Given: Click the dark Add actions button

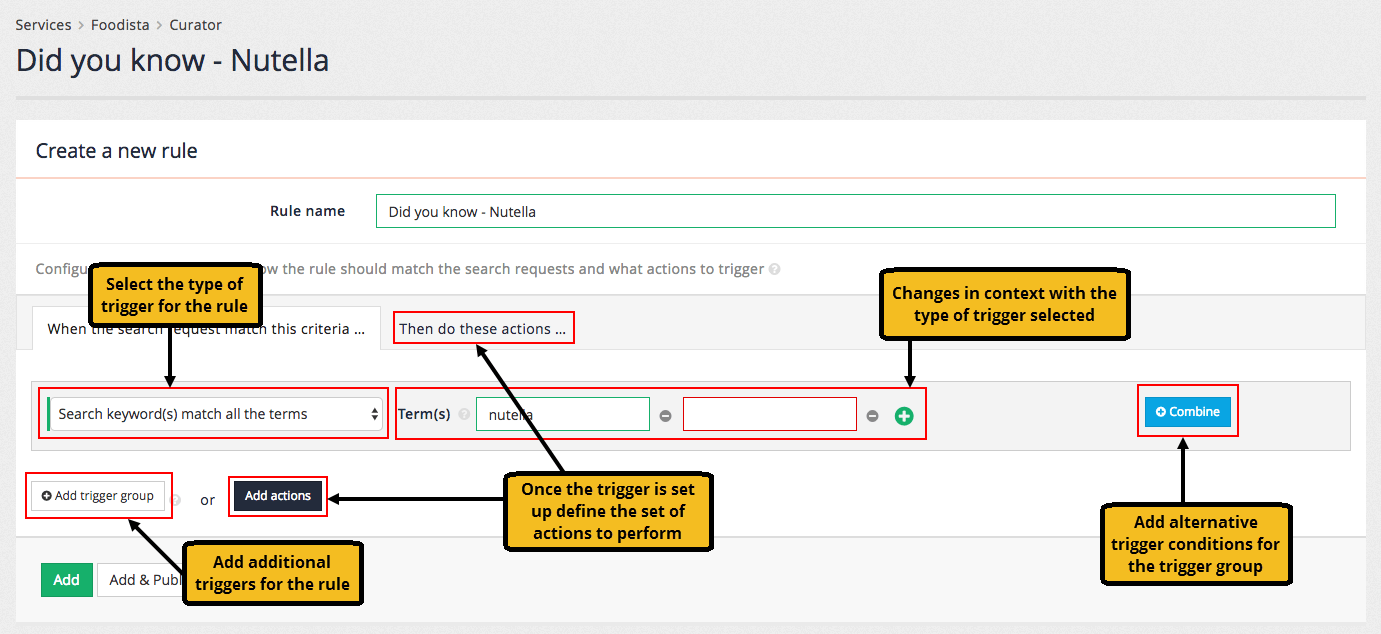Looking at the screenshot, I should (278, 496).
